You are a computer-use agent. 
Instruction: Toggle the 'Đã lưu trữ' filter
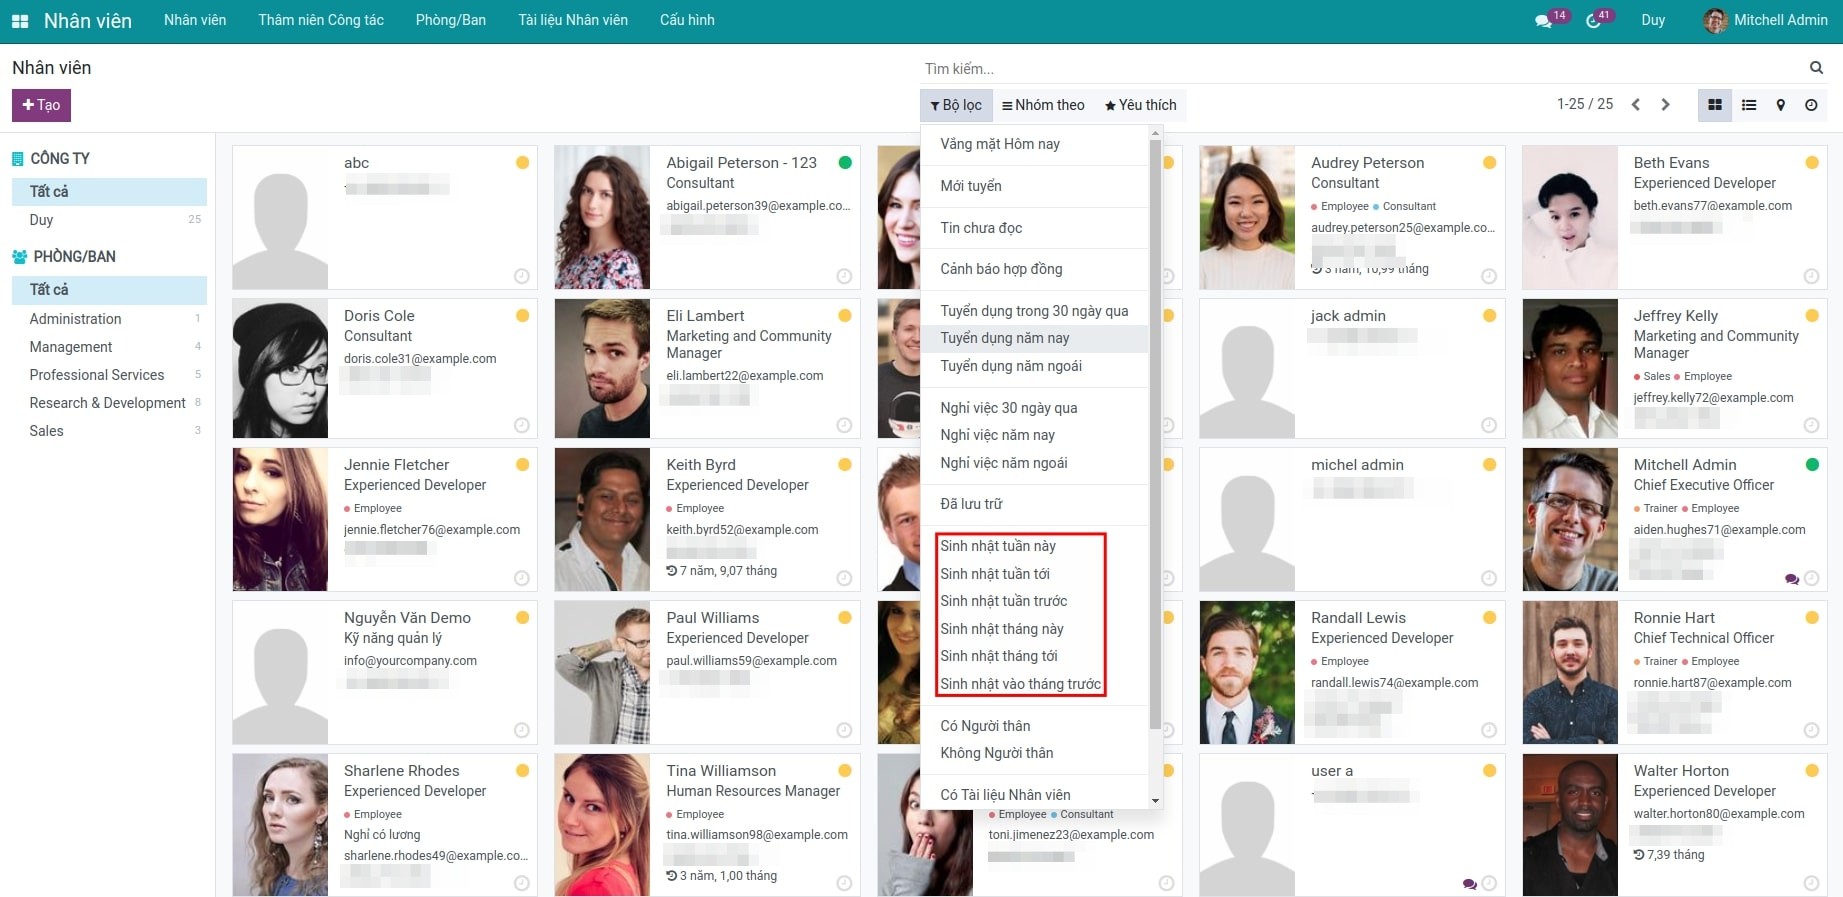pyautogui.click(x=971, y=504)
